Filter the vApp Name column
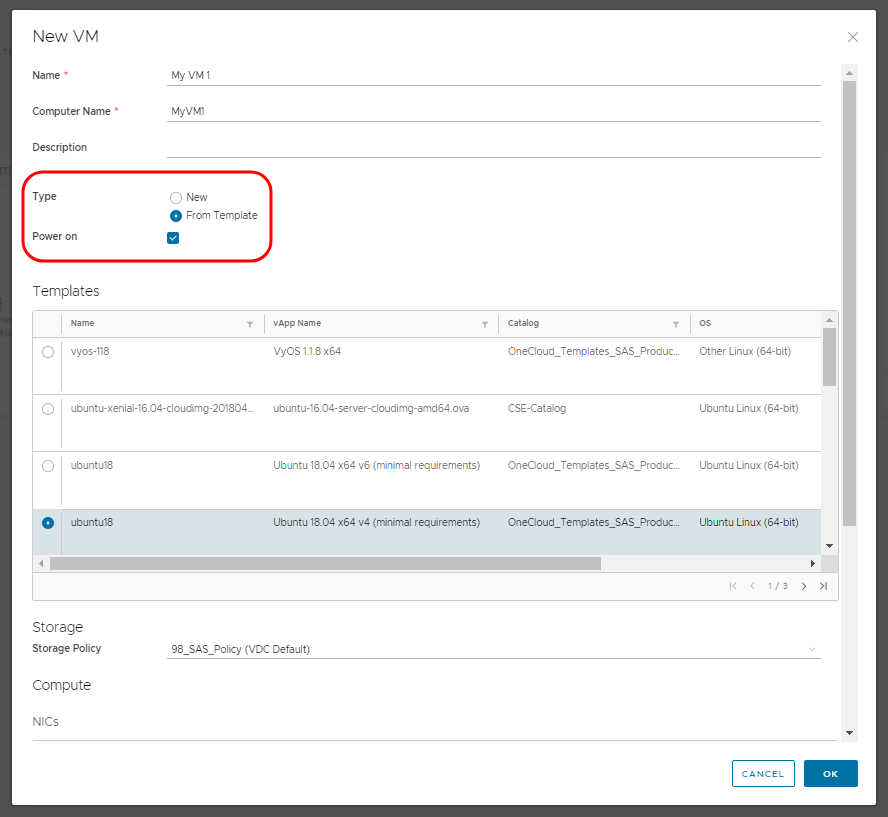888x817 pixels. pos(485,324)
